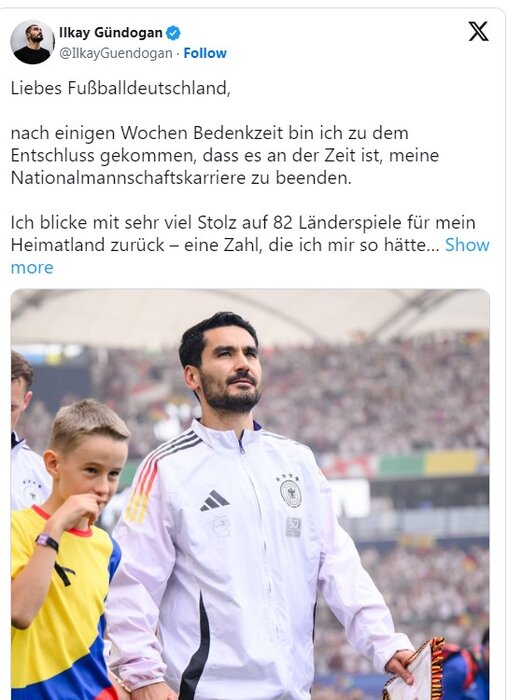Screen dimensions: 508x700
Task: Click the striped shoulder of the jacket
Action: (x=154, y=475)
